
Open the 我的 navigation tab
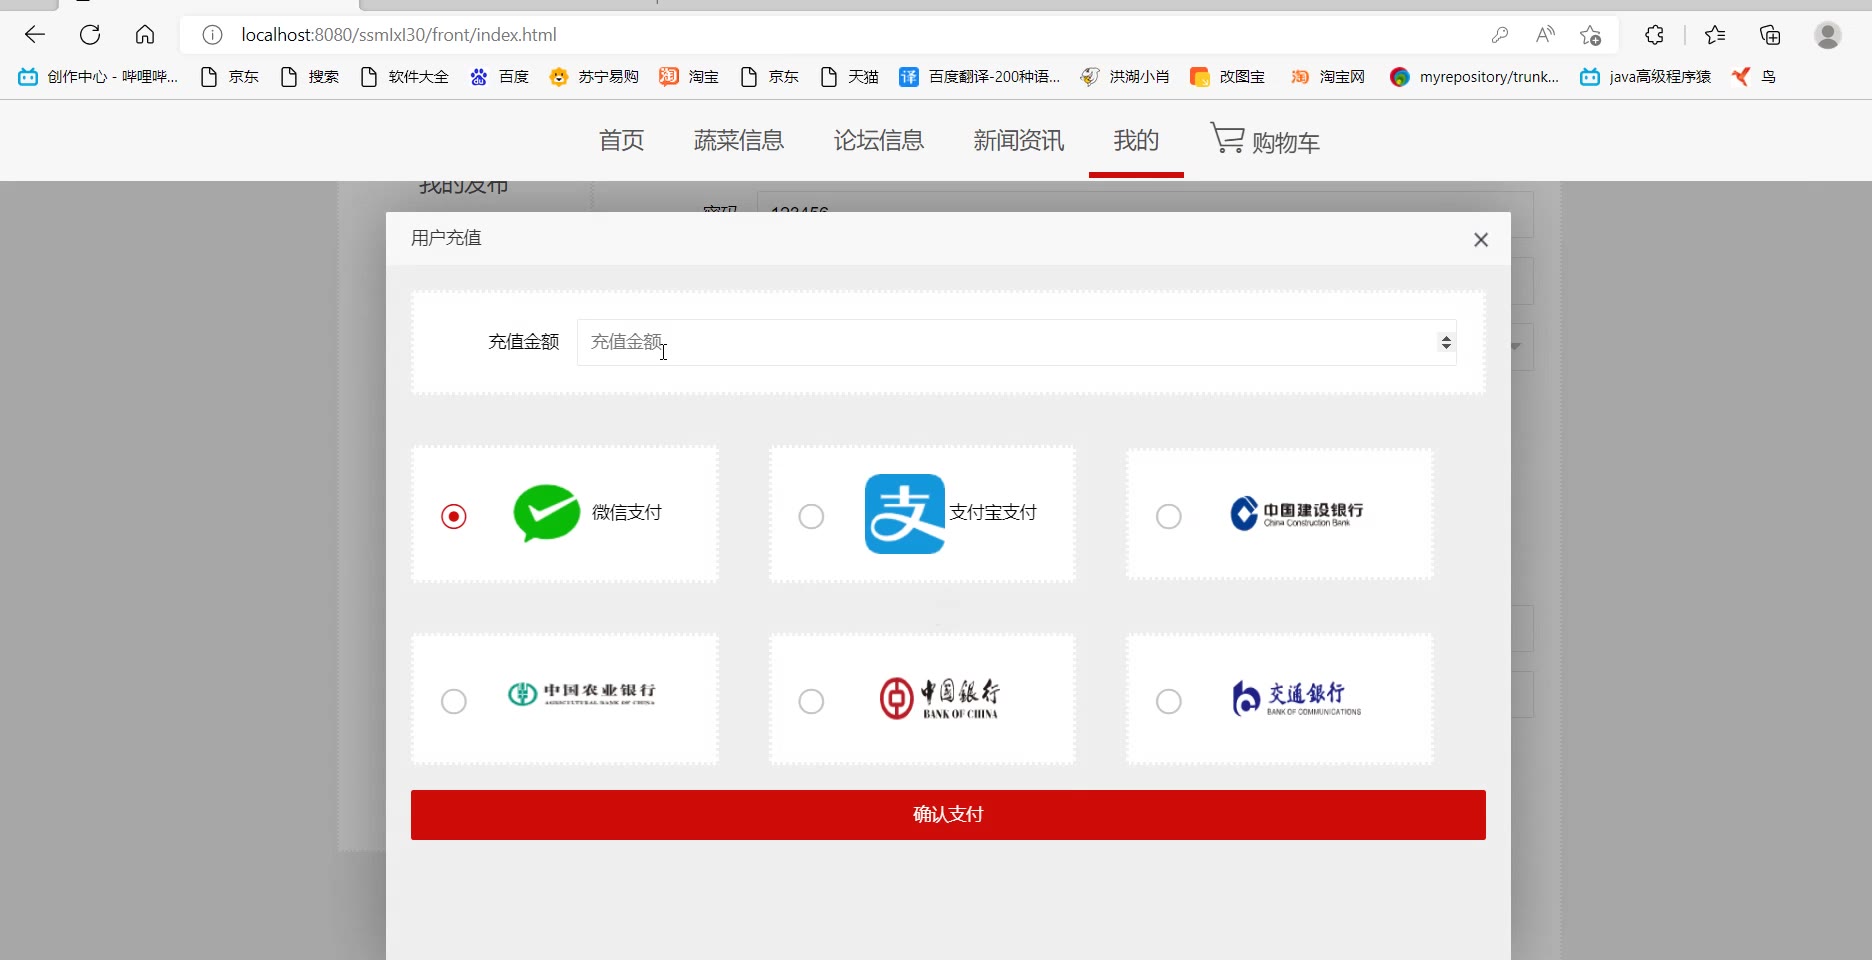coord(1136,141)
